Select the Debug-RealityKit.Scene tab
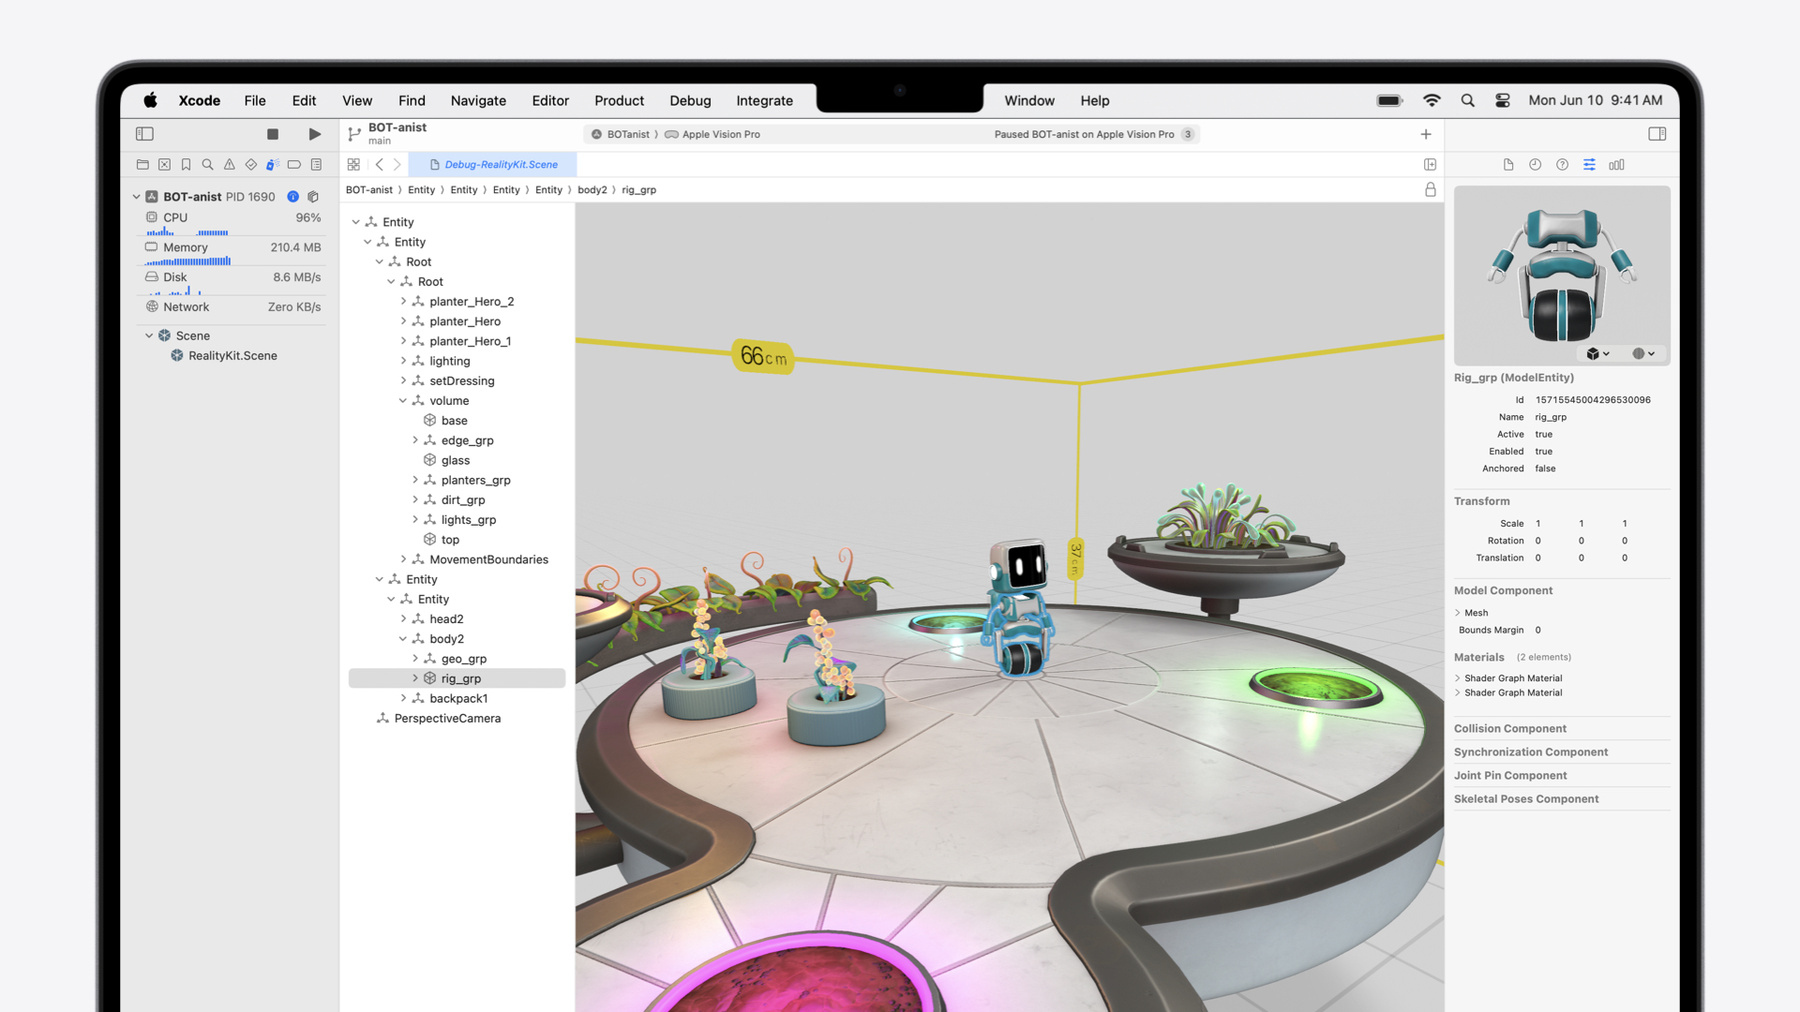1800x1012 pixels. click(493, 164)
